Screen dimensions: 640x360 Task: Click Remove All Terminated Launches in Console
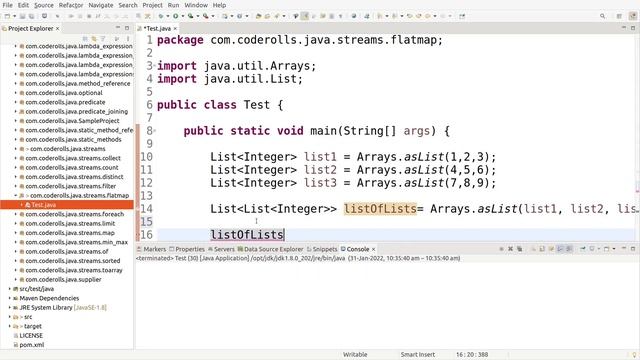point(519,249)
